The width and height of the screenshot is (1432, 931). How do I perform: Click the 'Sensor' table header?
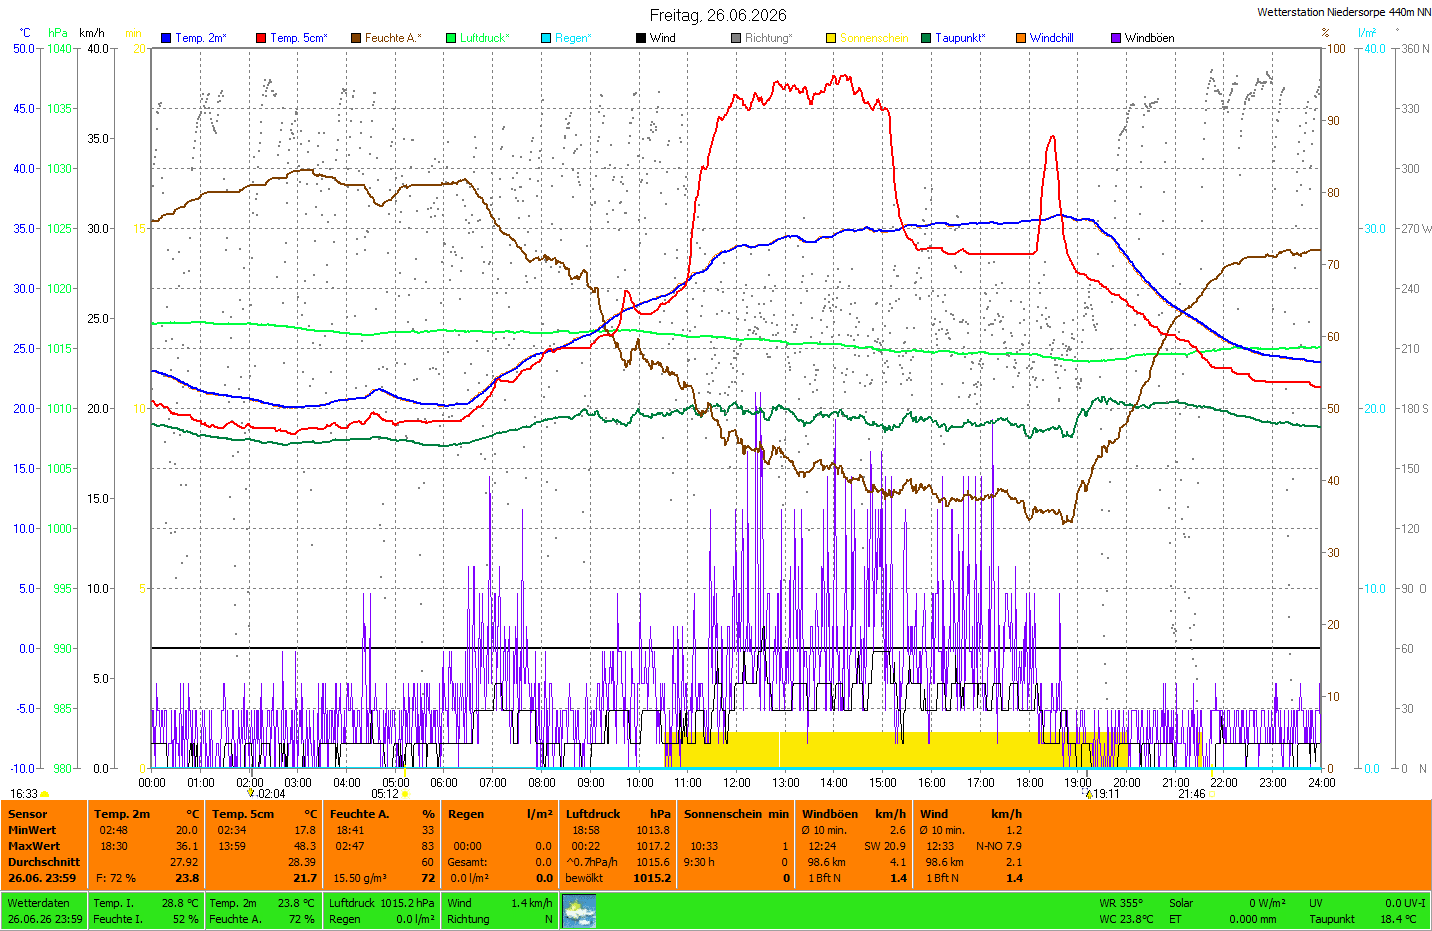[28, 814]
